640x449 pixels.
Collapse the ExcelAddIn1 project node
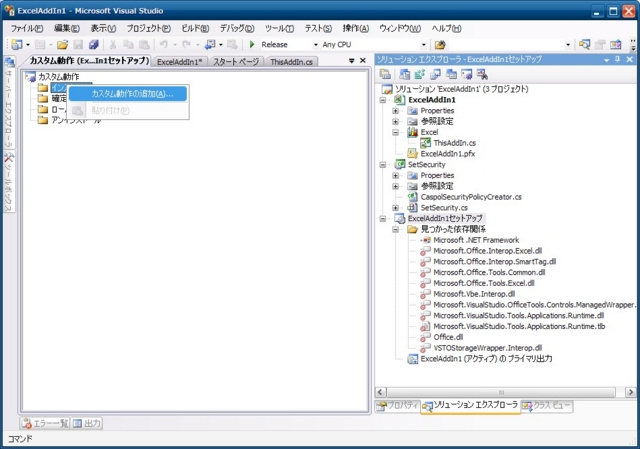[383, 100]
